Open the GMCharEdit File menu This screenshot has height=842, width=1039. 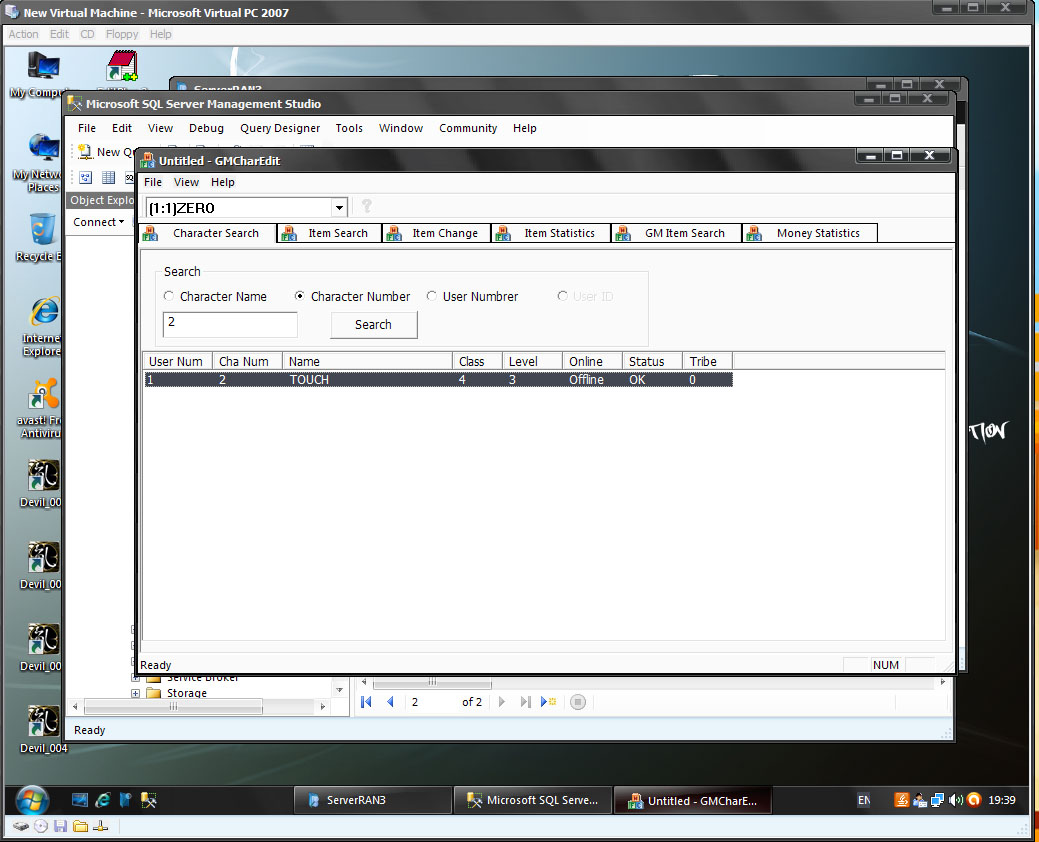coord(153,182)
